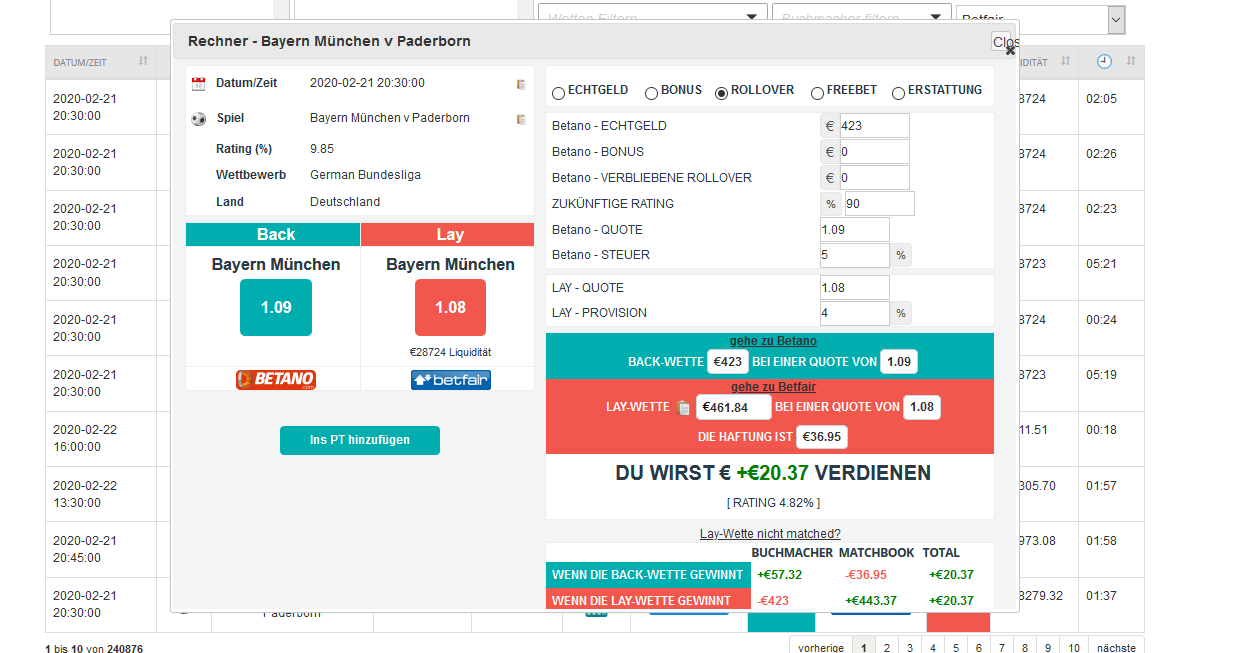
Task: Click the time cell 00:18
Action: tap(1101, 430)
